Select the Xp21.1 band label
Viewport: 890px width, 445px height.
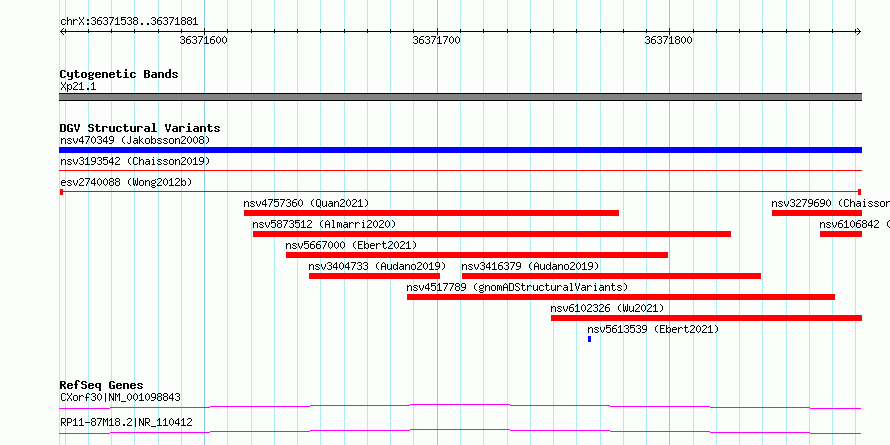point(78,87)
